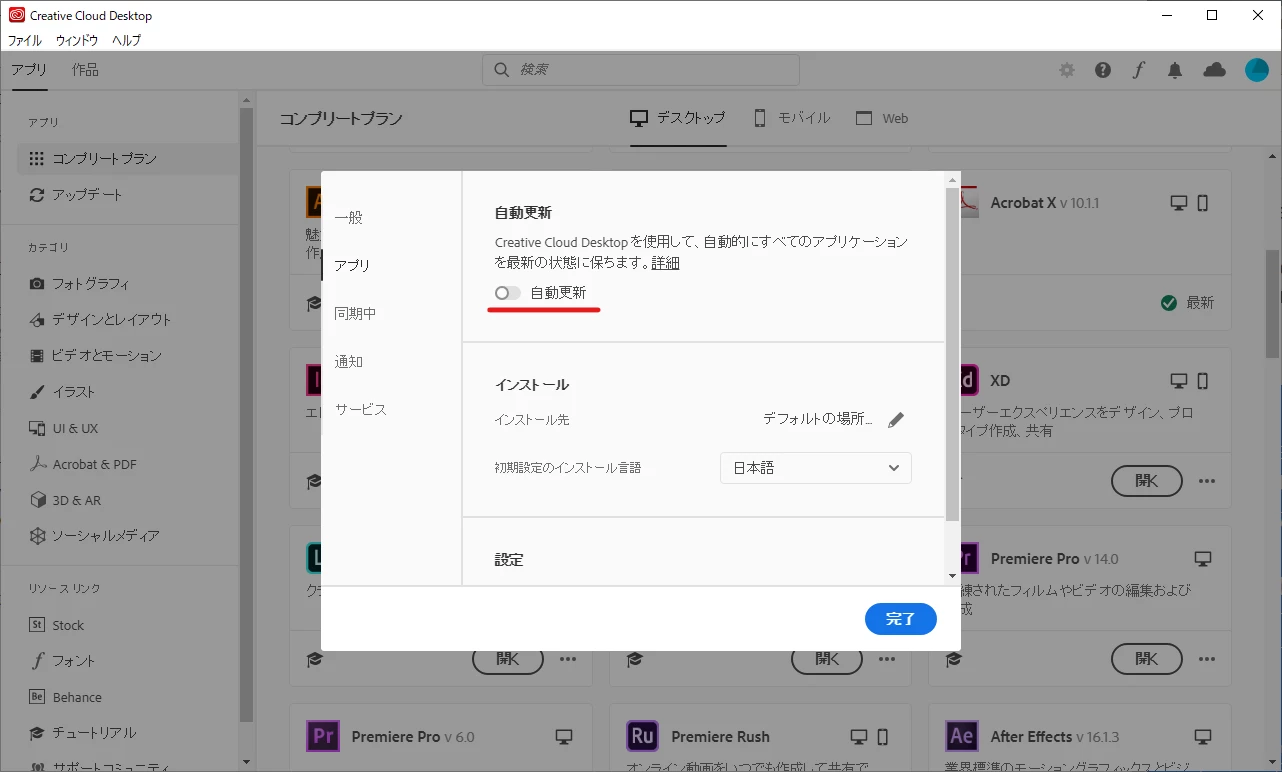Open more options for XD
Screen dimensions: 1282x772
click(x=1207, y=481)
